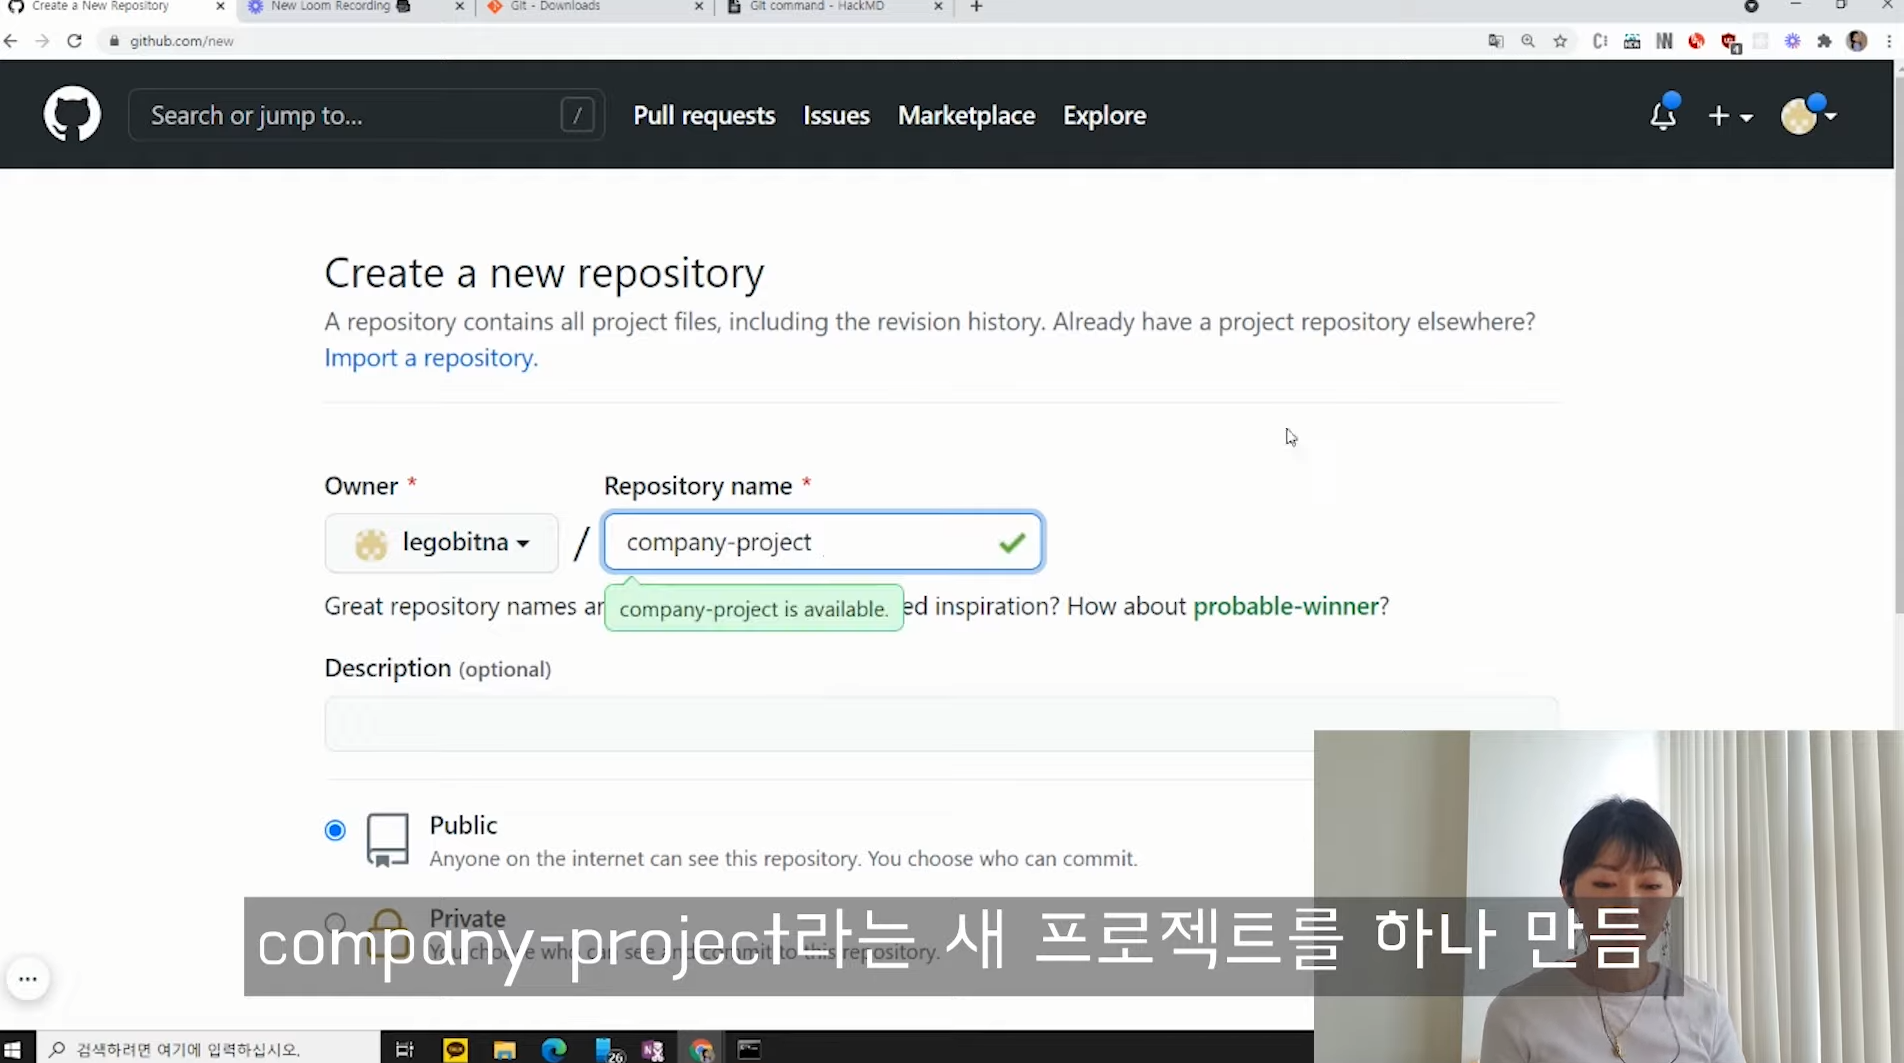Screen dimensions: 1904x1063
Task: Select the Private radio button
Action: click(335, 922)
